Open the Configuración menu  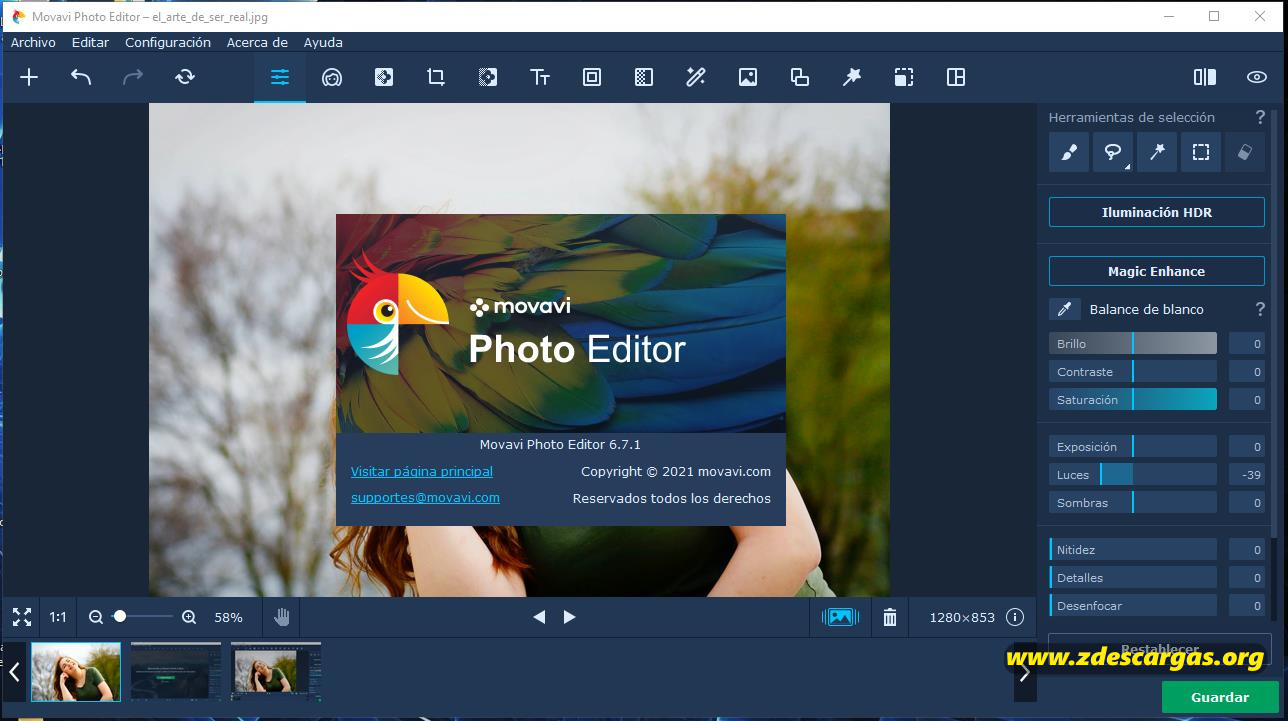click(x=168, y=42)
